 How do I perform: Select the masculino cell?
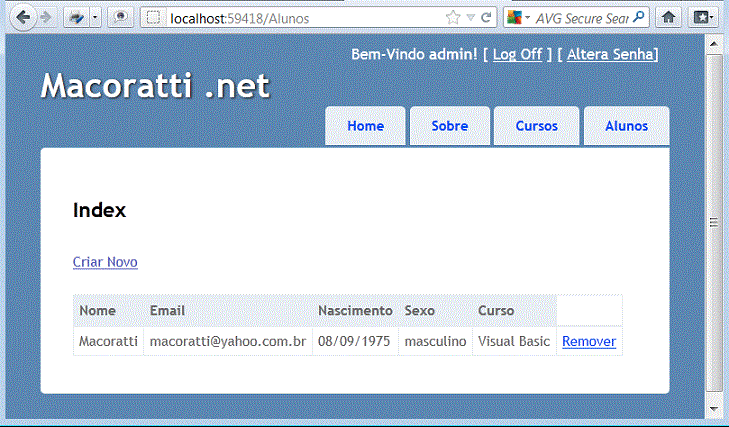[x=435, y=341]
